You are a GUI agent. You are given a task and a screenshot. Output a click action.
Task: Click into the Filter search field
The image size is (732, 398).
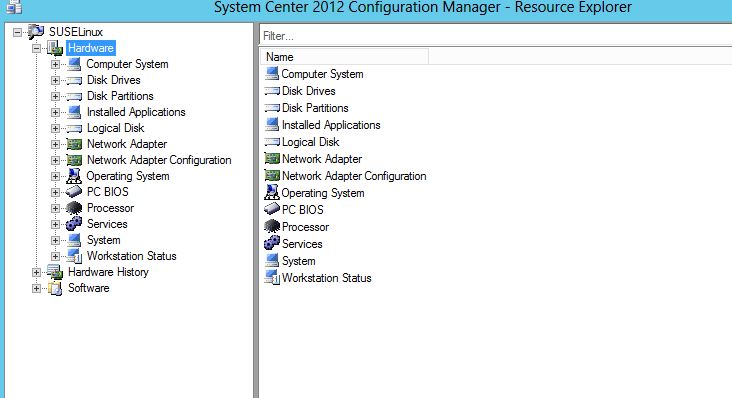tap(495, 36)
